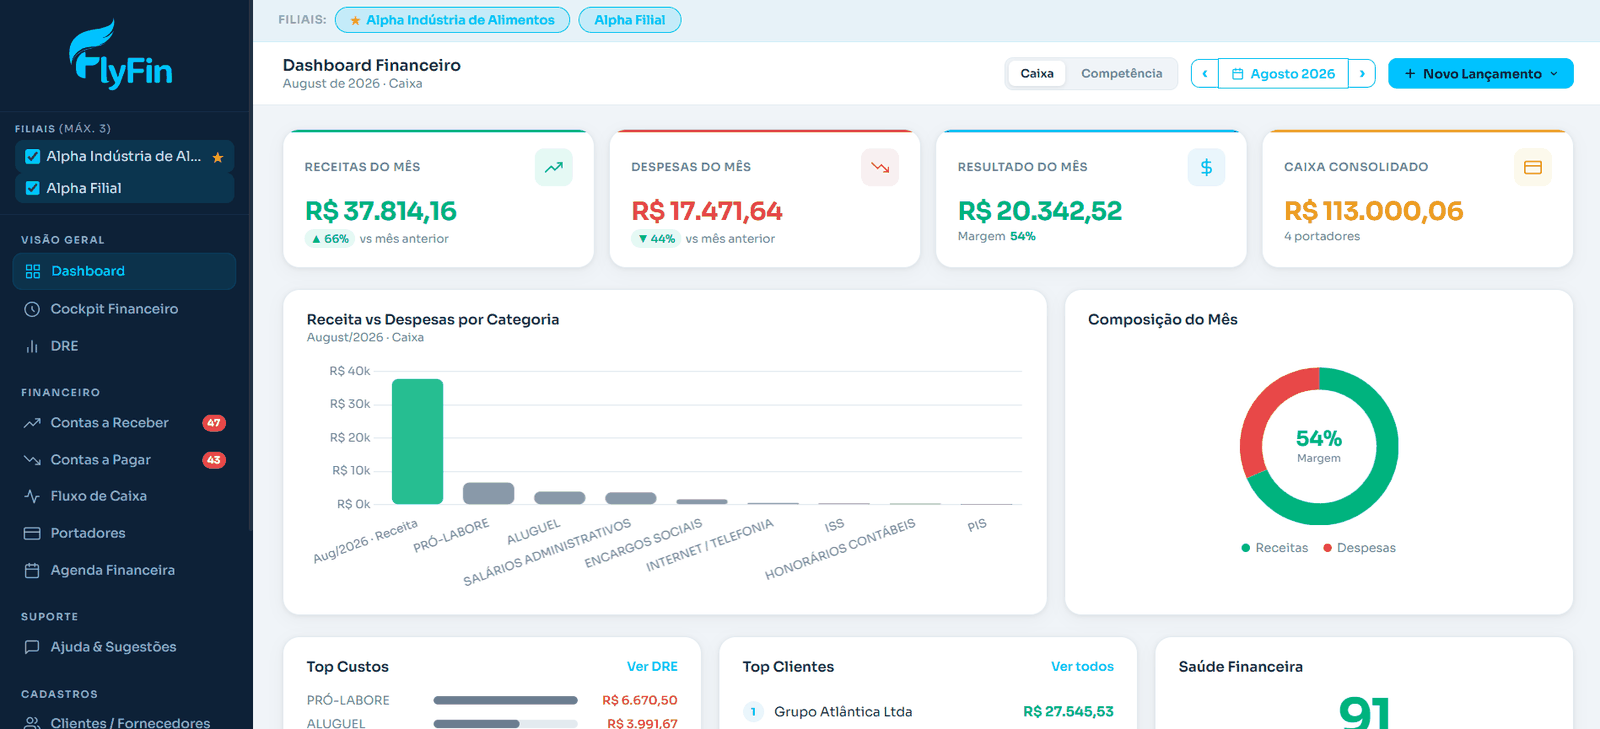This screenshot has height=729, width=1600.
Task: Toggle Receitas legend in Composição do Mês
Action: 1275,548
